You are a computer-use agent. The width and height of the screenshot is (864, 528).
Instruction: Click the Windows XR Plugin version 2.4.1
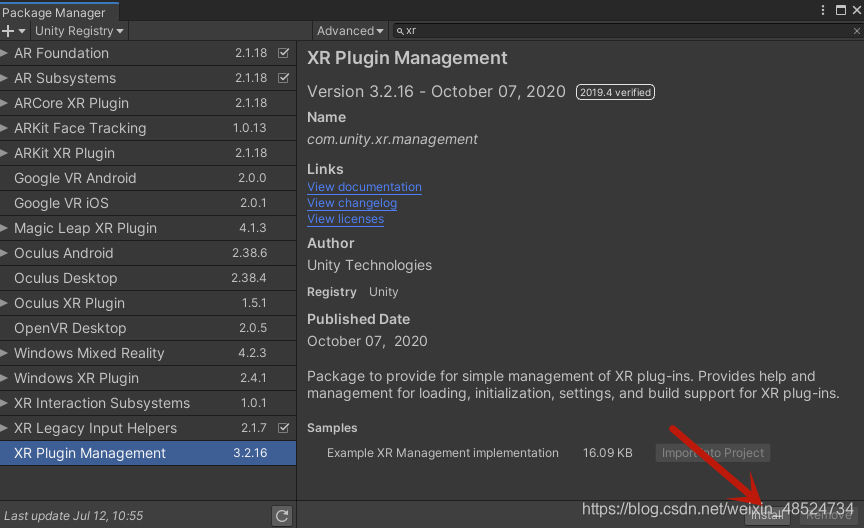[x=253, y=378]
